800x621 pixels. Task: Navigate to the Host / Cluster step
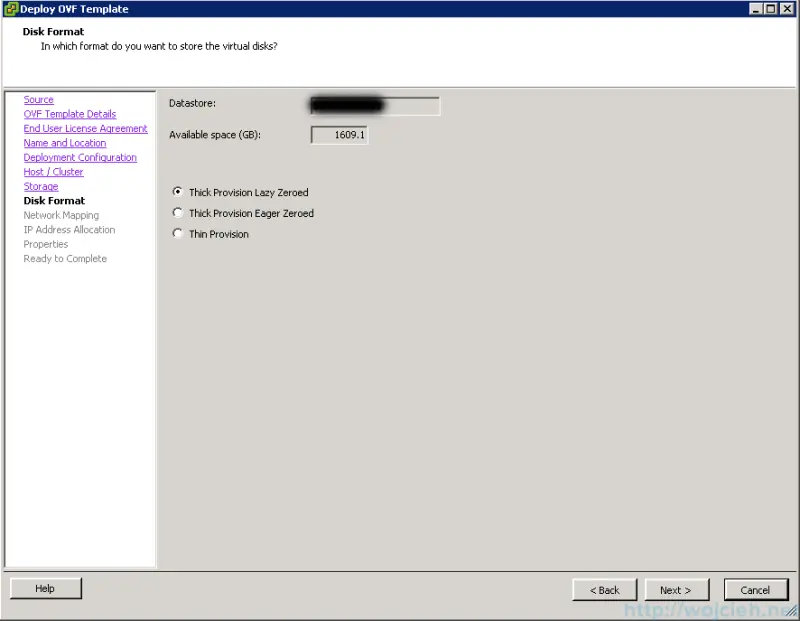tap(53, 171)
